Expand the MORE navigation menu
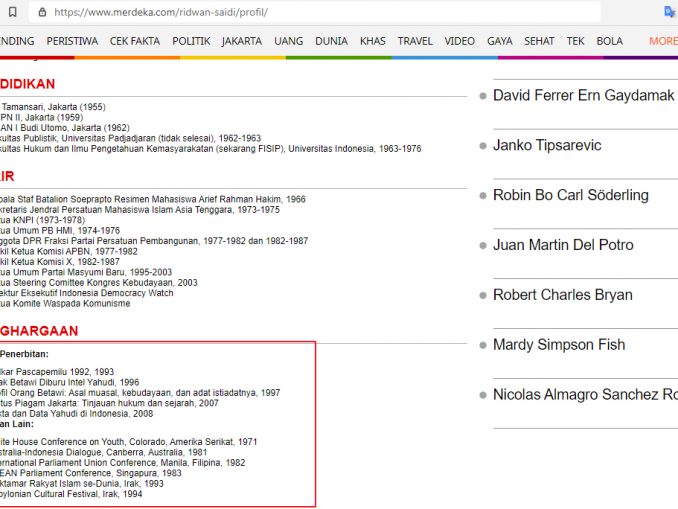This screenshot has height=509, width=678. pyautogui.click(x=663, y=41)
